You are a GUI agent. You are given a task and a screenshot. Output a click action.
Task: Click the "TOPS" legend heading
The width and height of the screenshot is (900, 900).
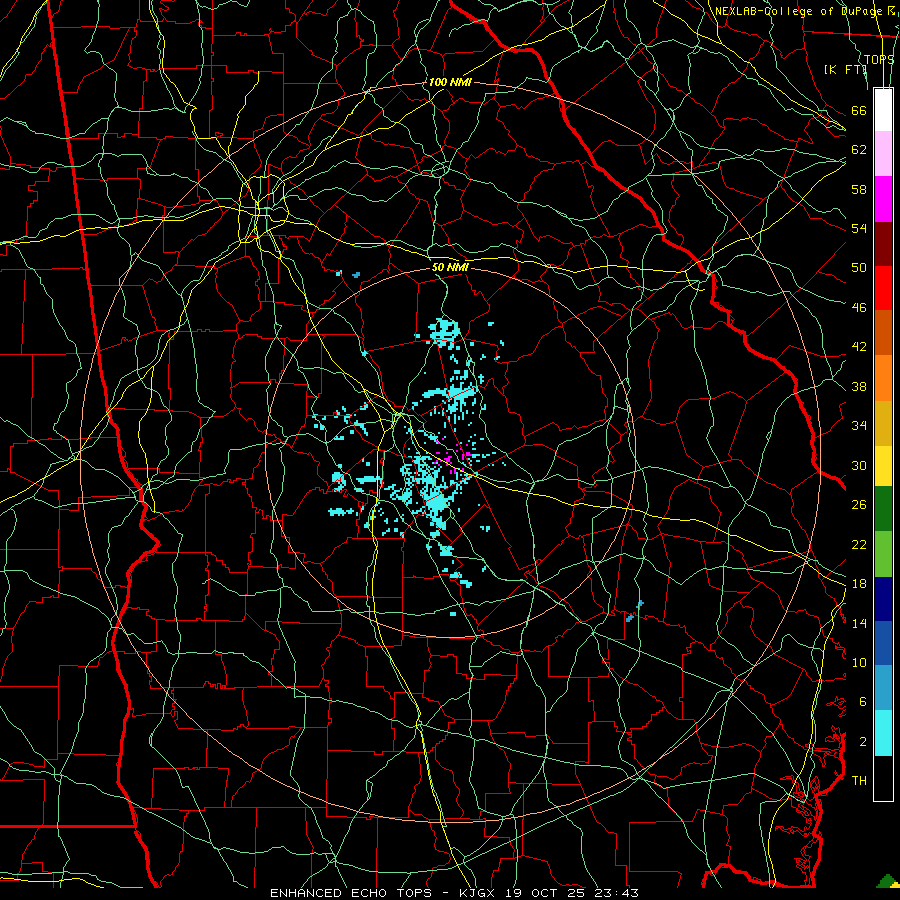click(x=879, y=59)
